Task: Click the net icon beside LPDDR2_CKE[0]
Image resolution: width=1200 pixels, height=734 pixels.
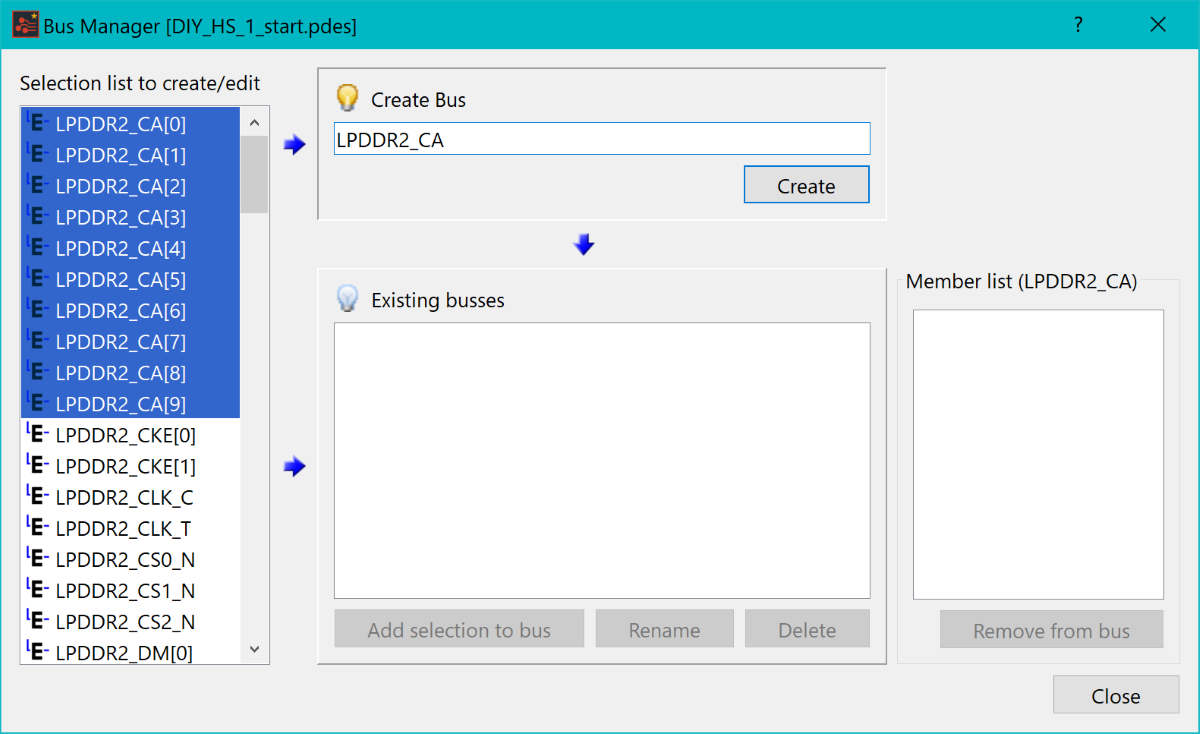Action: coord(37,434)
